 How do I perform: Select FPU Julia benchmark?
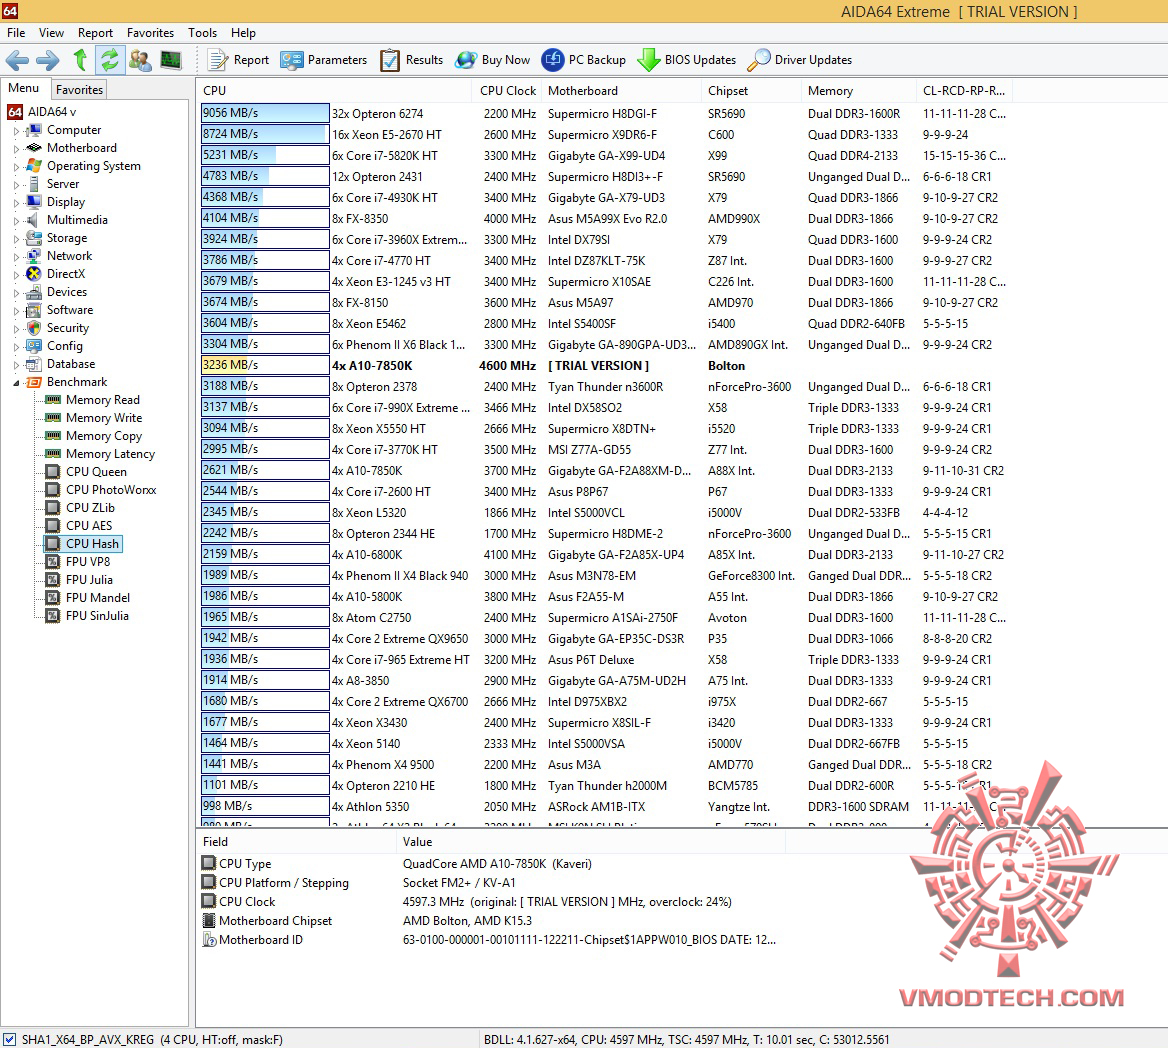click(x=89, y=579)
